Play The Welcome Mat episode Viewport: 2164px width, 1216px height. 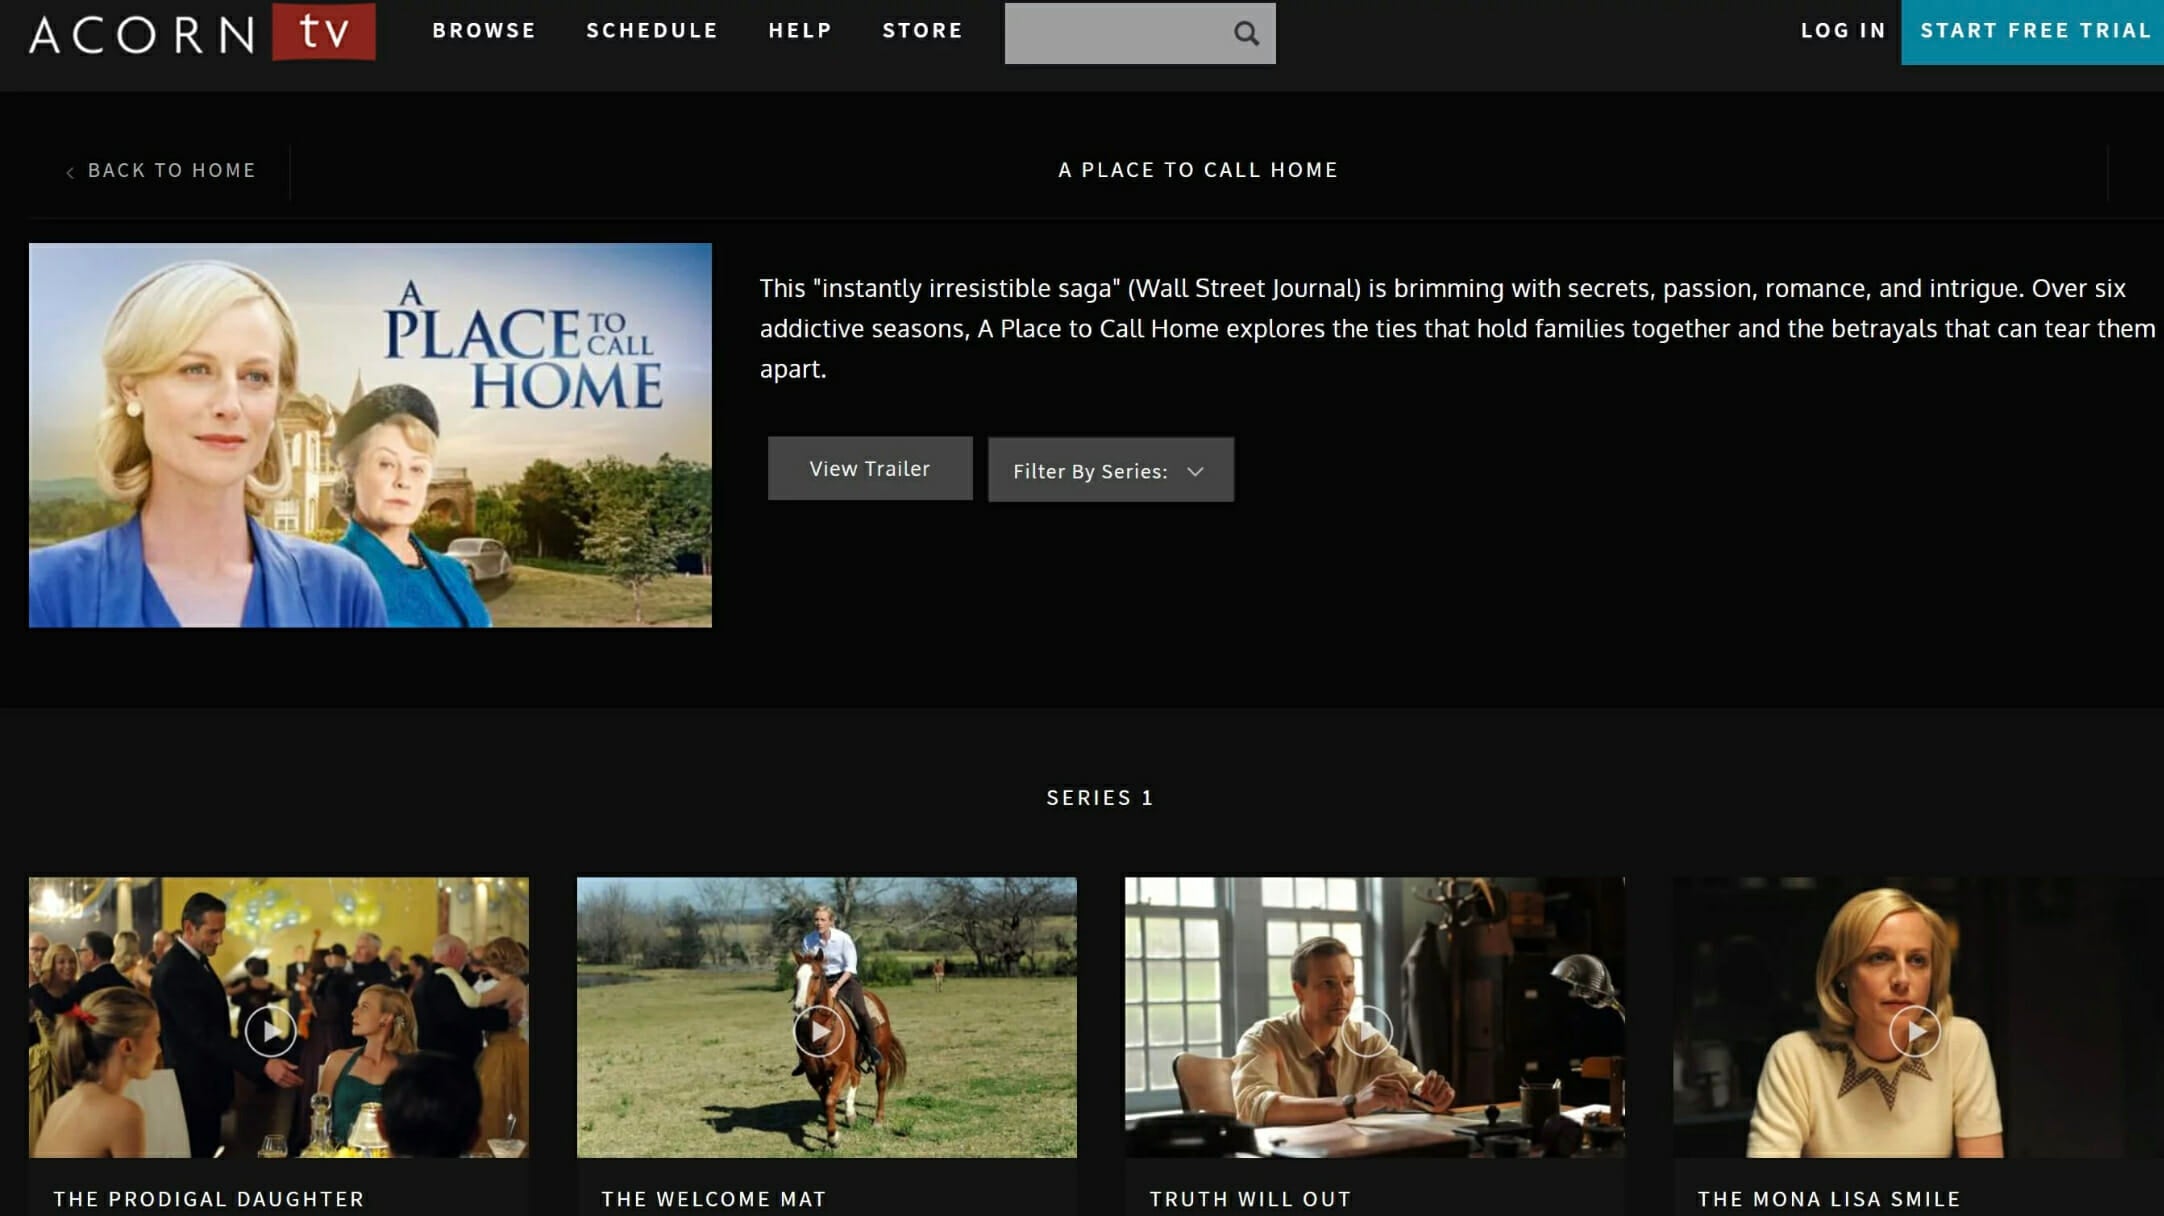(x=818, y=1031)
